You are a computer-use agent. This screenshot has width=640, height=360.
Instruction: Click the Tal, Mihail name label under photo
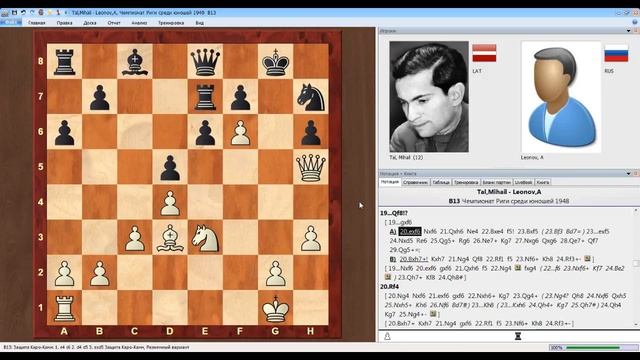[406, 157]
